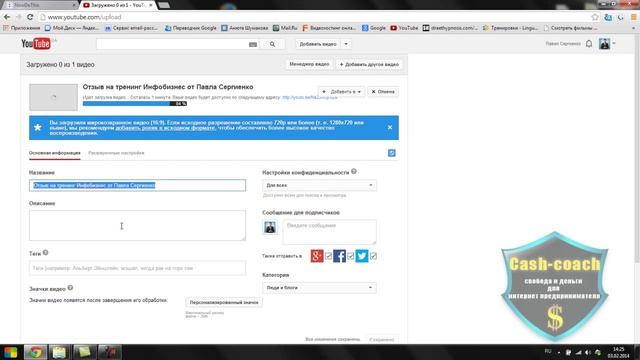
Task: Toggle the Twitter sharing checkbox
Action: pos(373,256)
